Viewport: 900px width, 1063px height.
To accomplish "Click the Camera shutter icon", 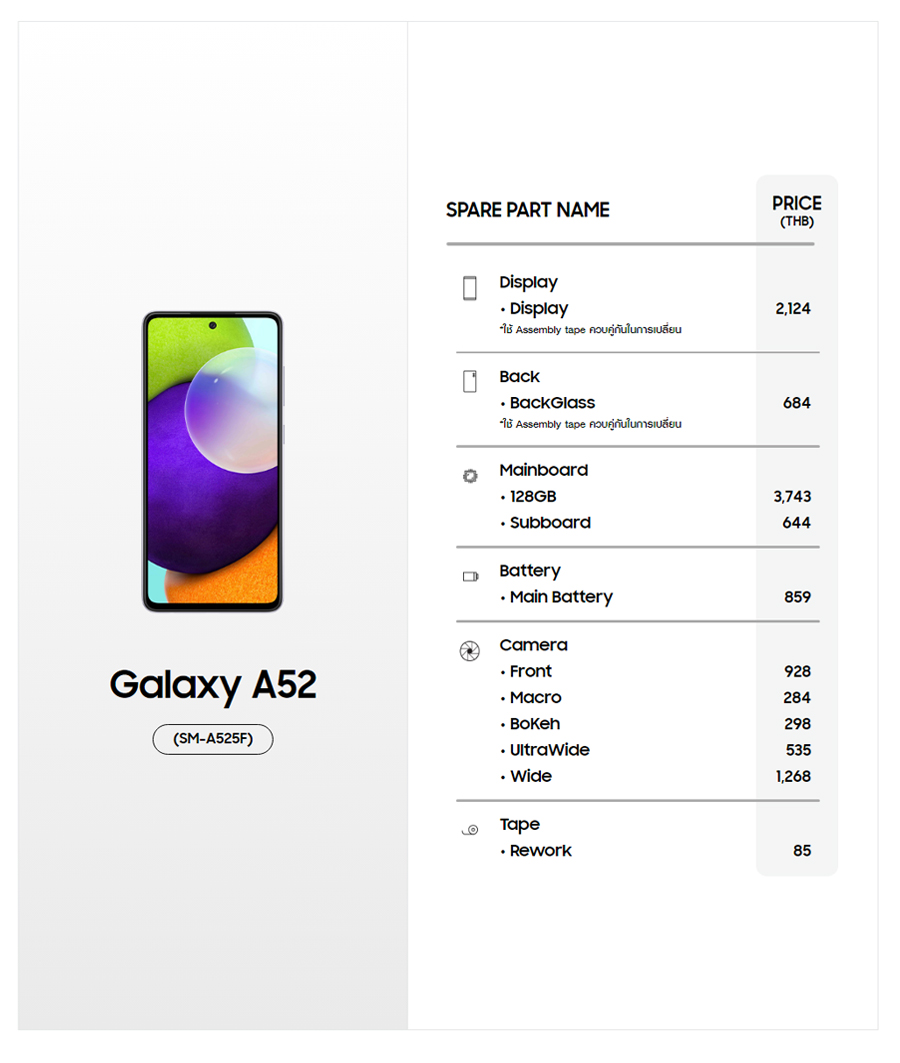I will pos(469,651).
